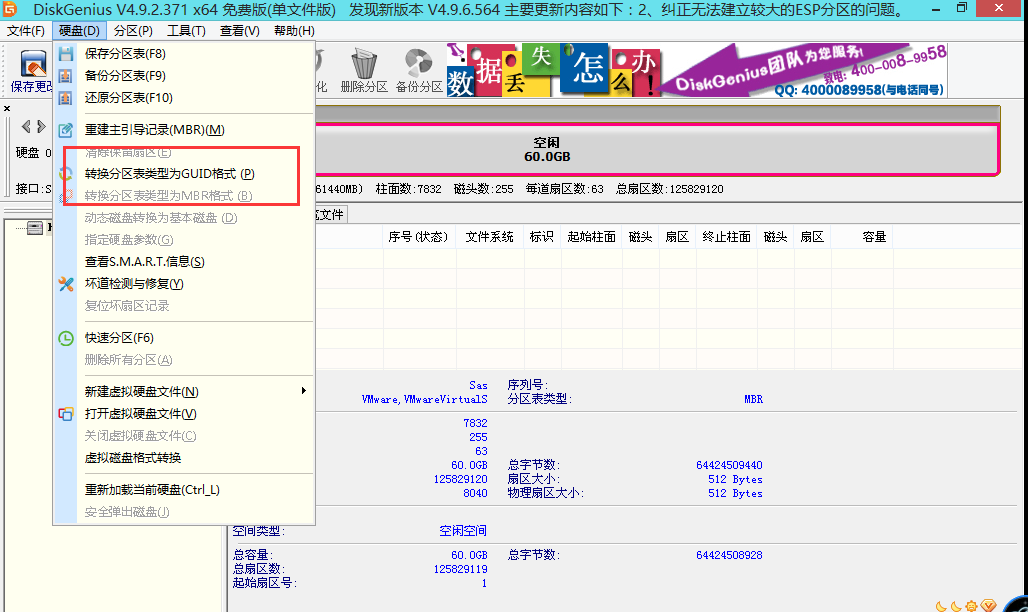
Task: Open the 帮助(H) menu
Action: (294, 31)
